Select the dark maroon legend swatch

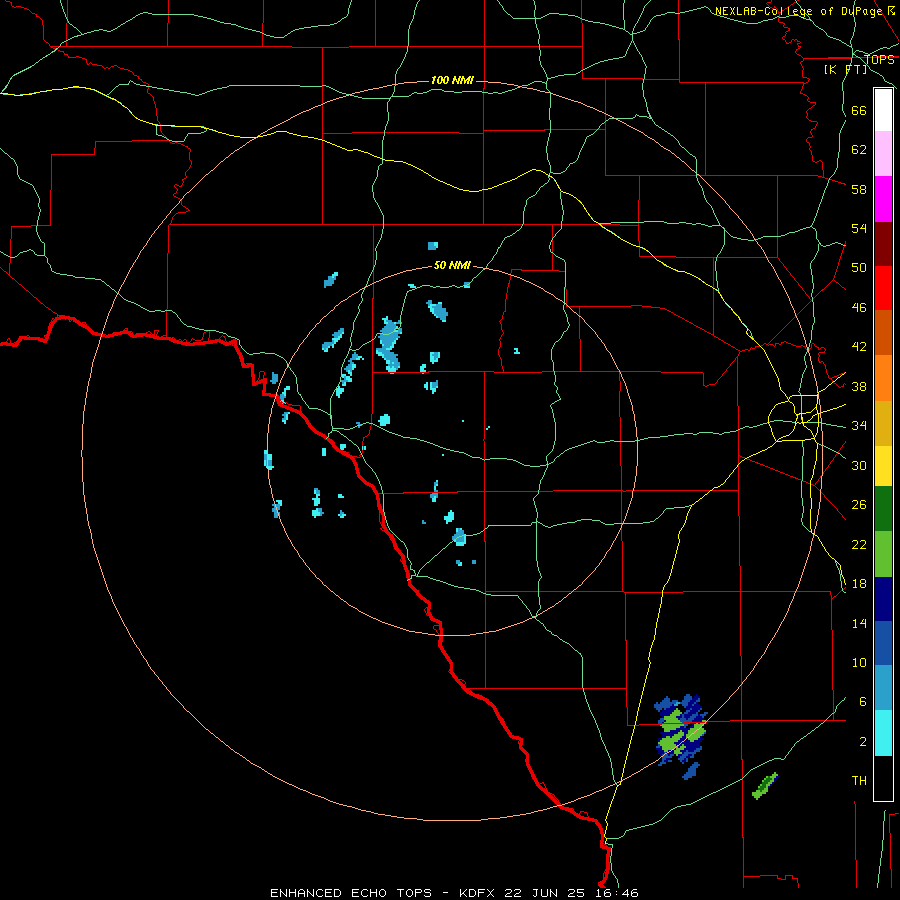(x=883, y=245)
